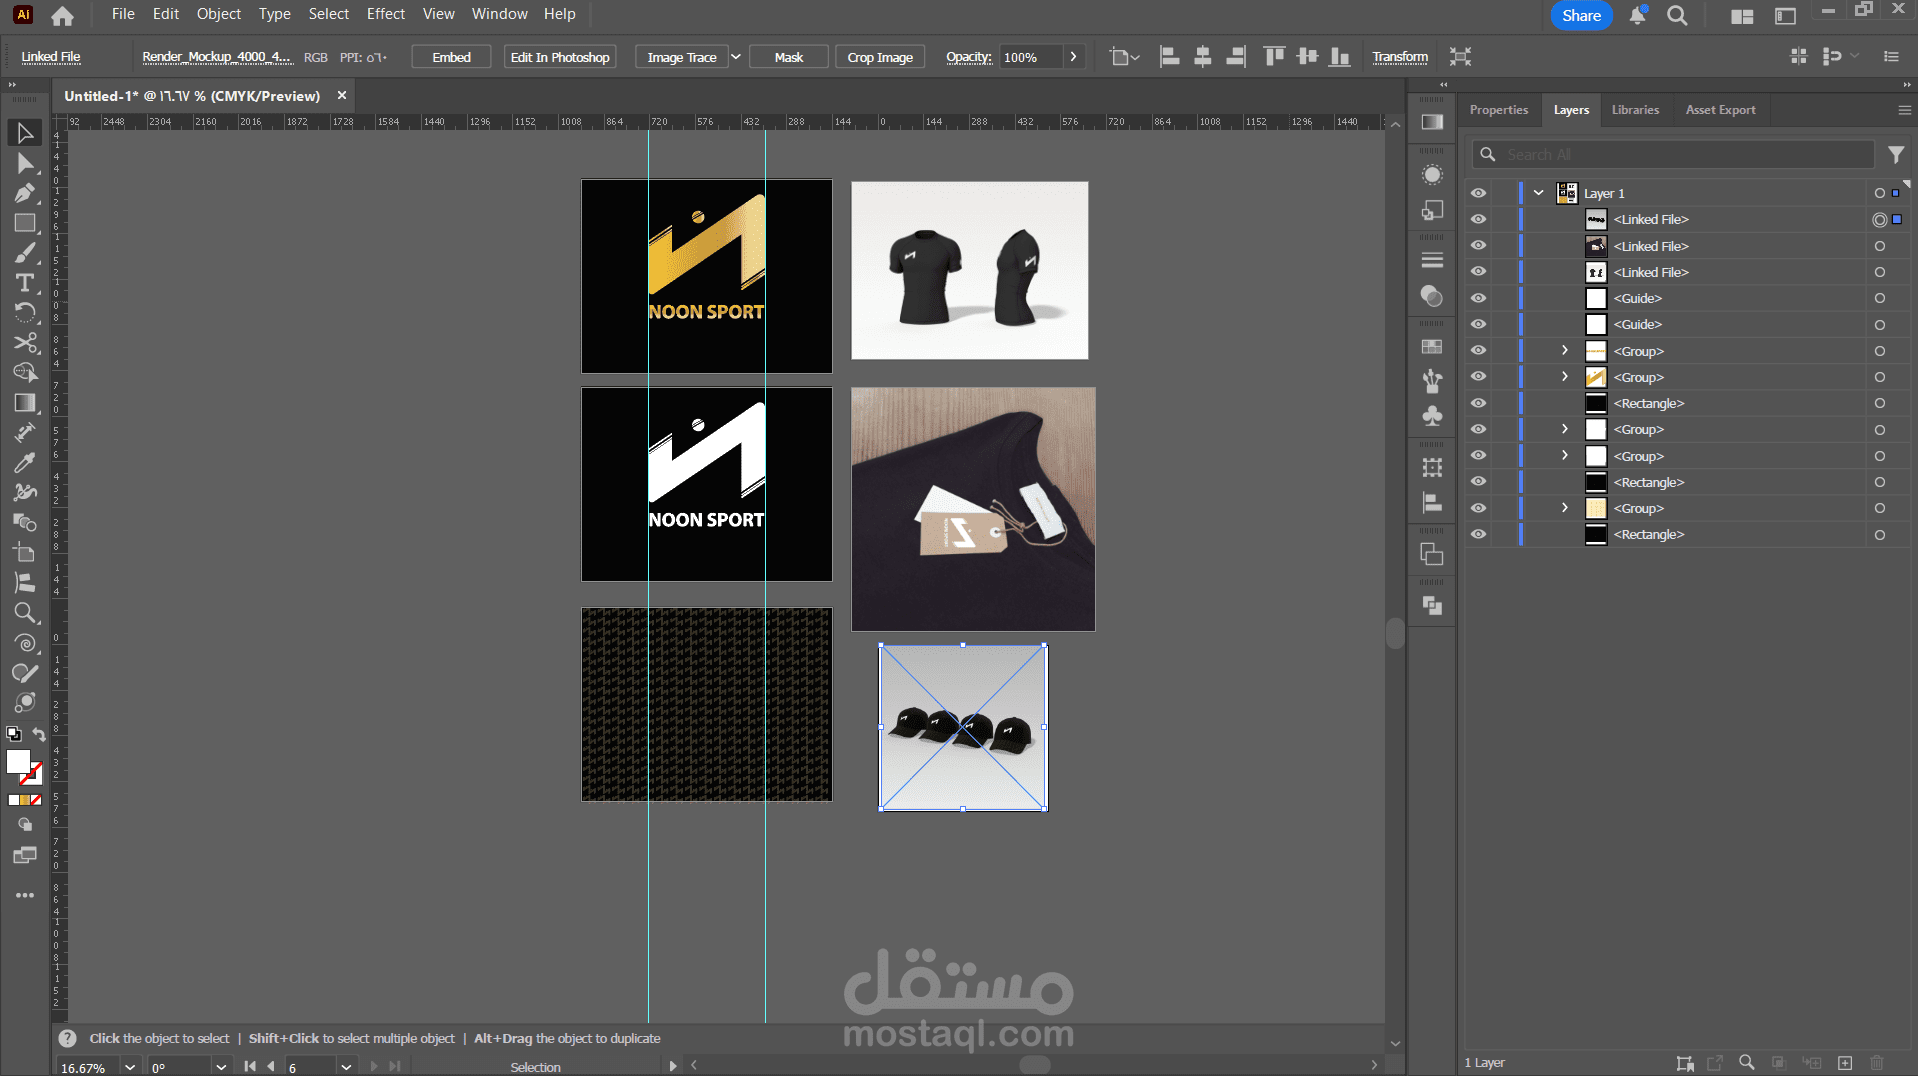Toggle visibility of the third Linked File
The image size is (1918, 1076).
pos(1478,272)
